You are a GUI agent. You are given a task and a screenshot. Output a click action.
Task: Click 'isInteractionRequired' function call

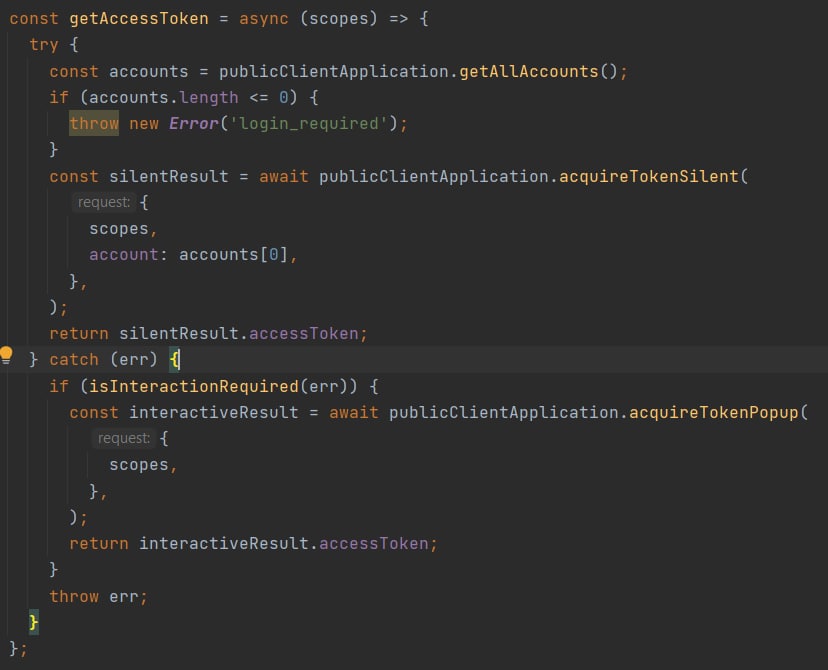[x=194, y=386]
